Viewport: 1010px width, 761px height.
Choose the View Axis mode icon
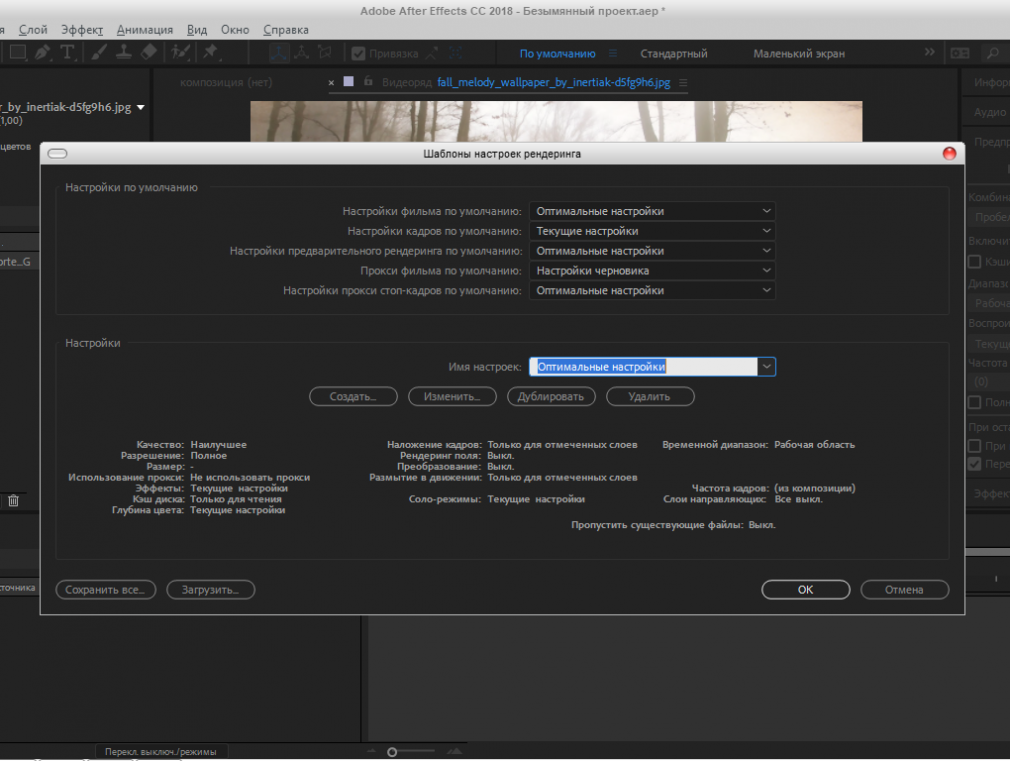(x=325, y=53)
